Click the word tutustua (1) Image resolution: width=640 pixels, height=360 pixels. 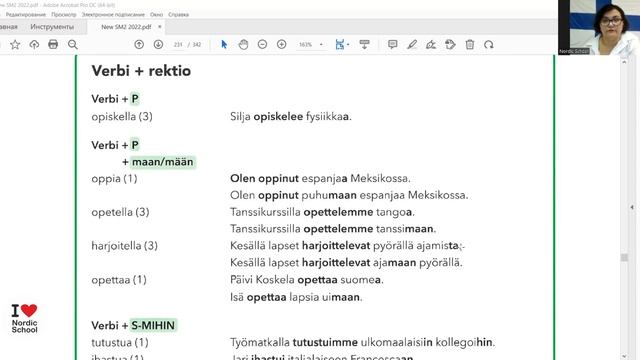coord(120,342)
